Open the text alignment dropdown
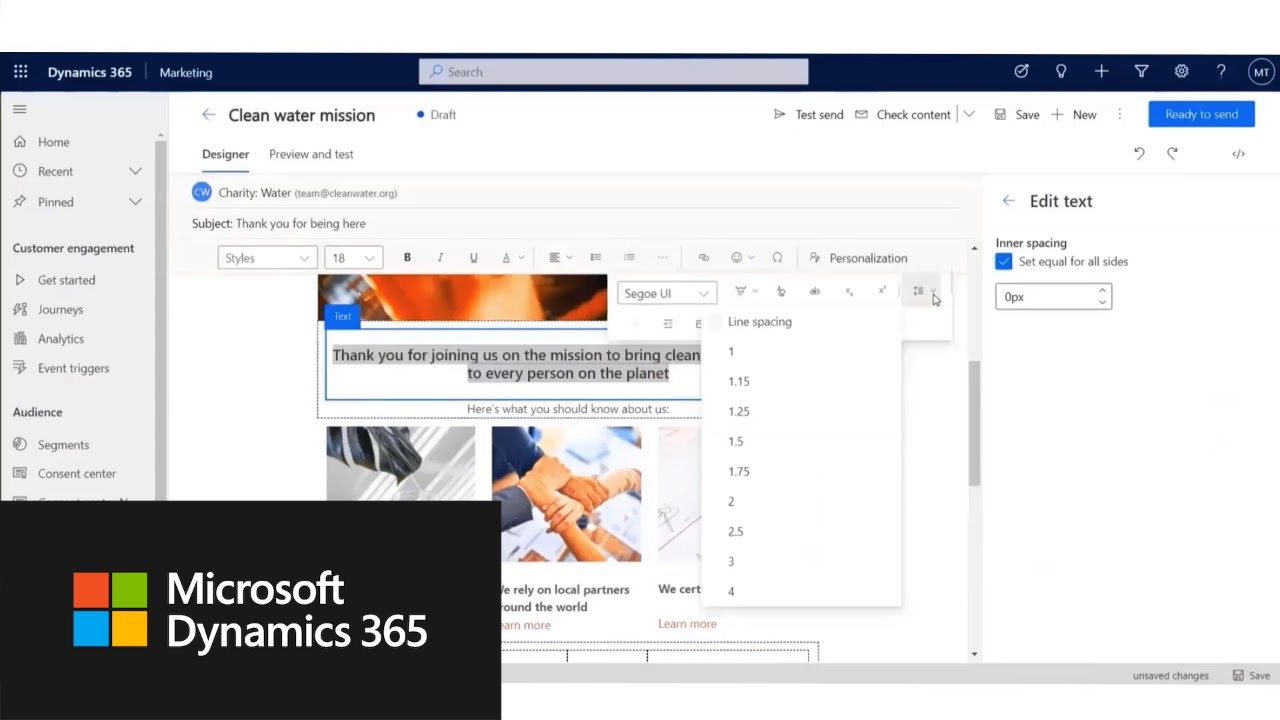This screenshot has height=720, width=1280. pyautogui.click(x=560, y=258)
